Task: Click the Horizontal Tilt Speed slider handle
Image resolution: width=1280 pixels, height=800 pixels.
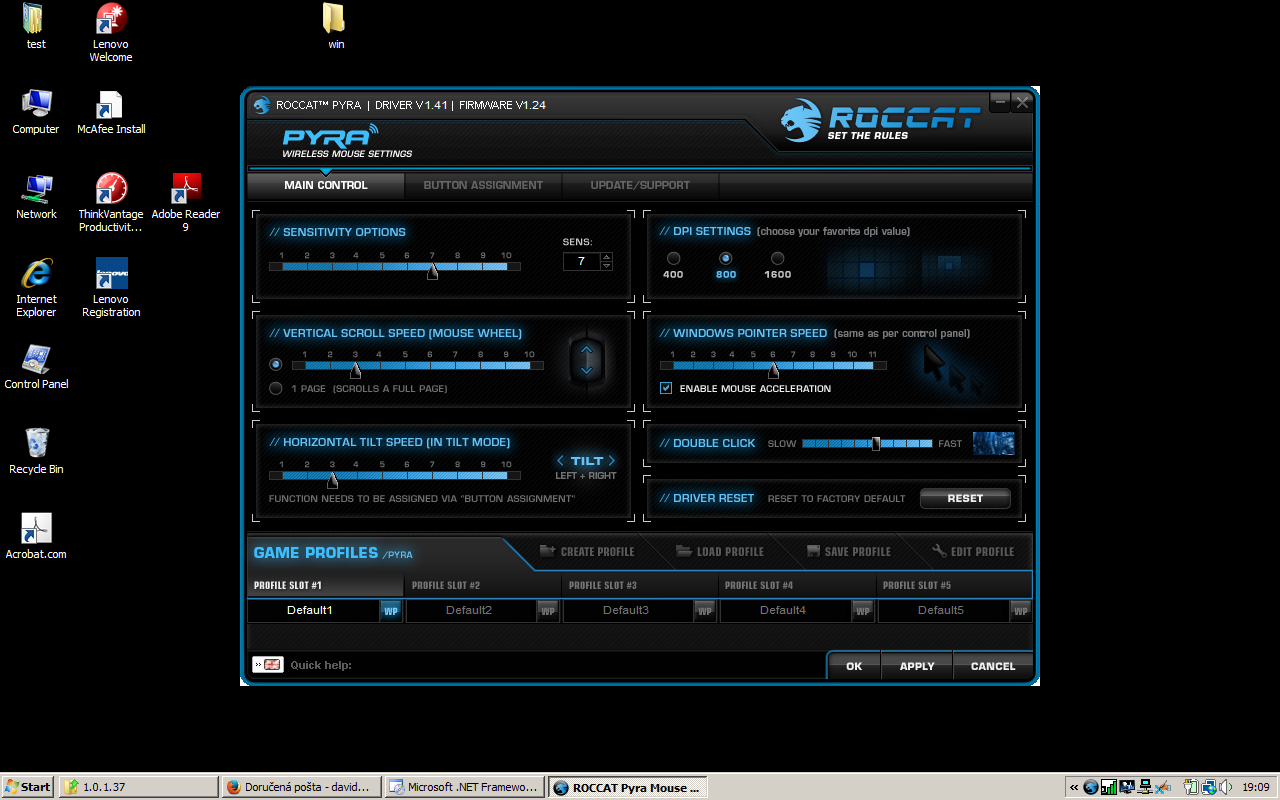Action: coord(332,480)
